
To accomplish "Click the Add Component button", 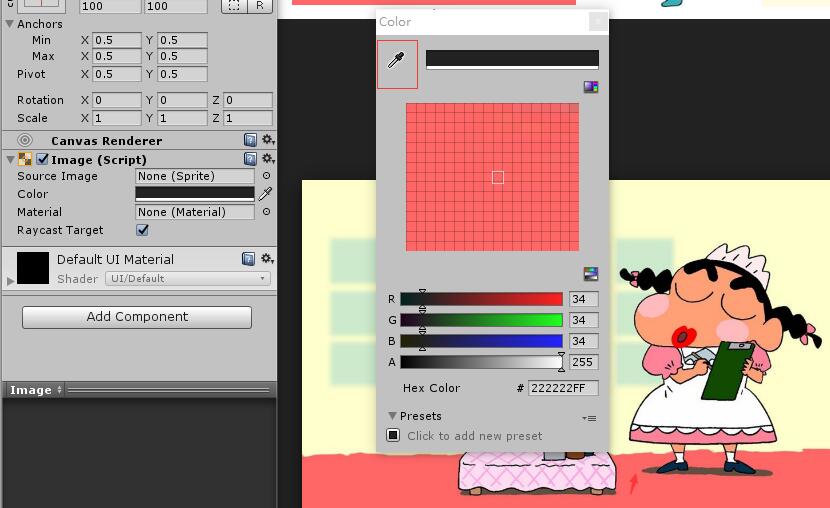I will (x=137, y=317).
